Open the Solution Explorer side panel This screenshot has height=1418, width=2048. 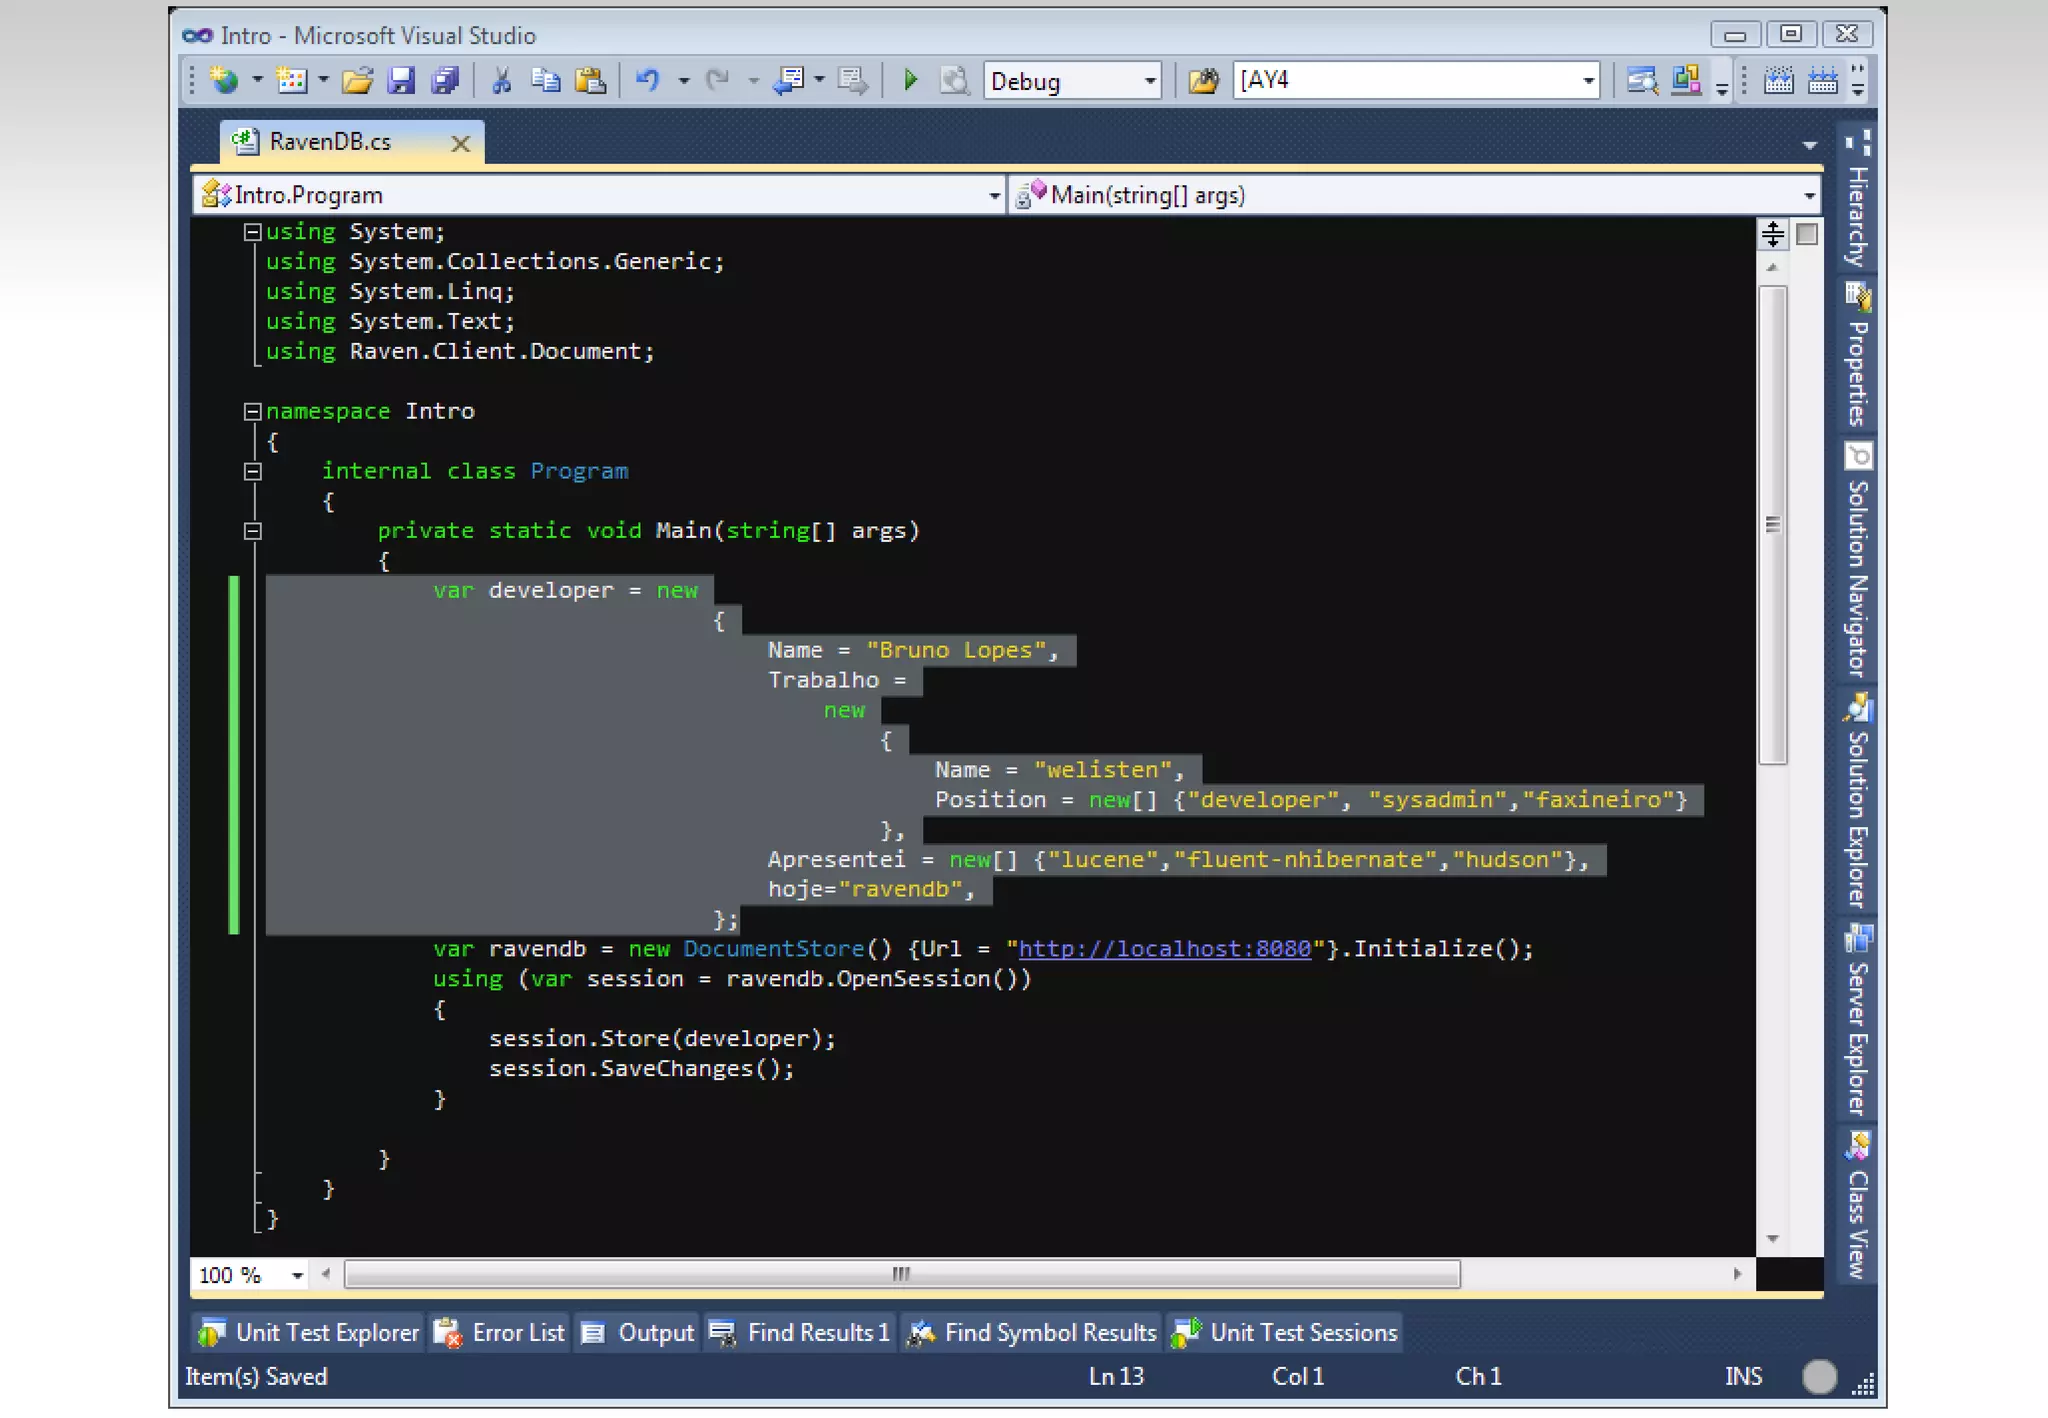[x=1858, y=815]
